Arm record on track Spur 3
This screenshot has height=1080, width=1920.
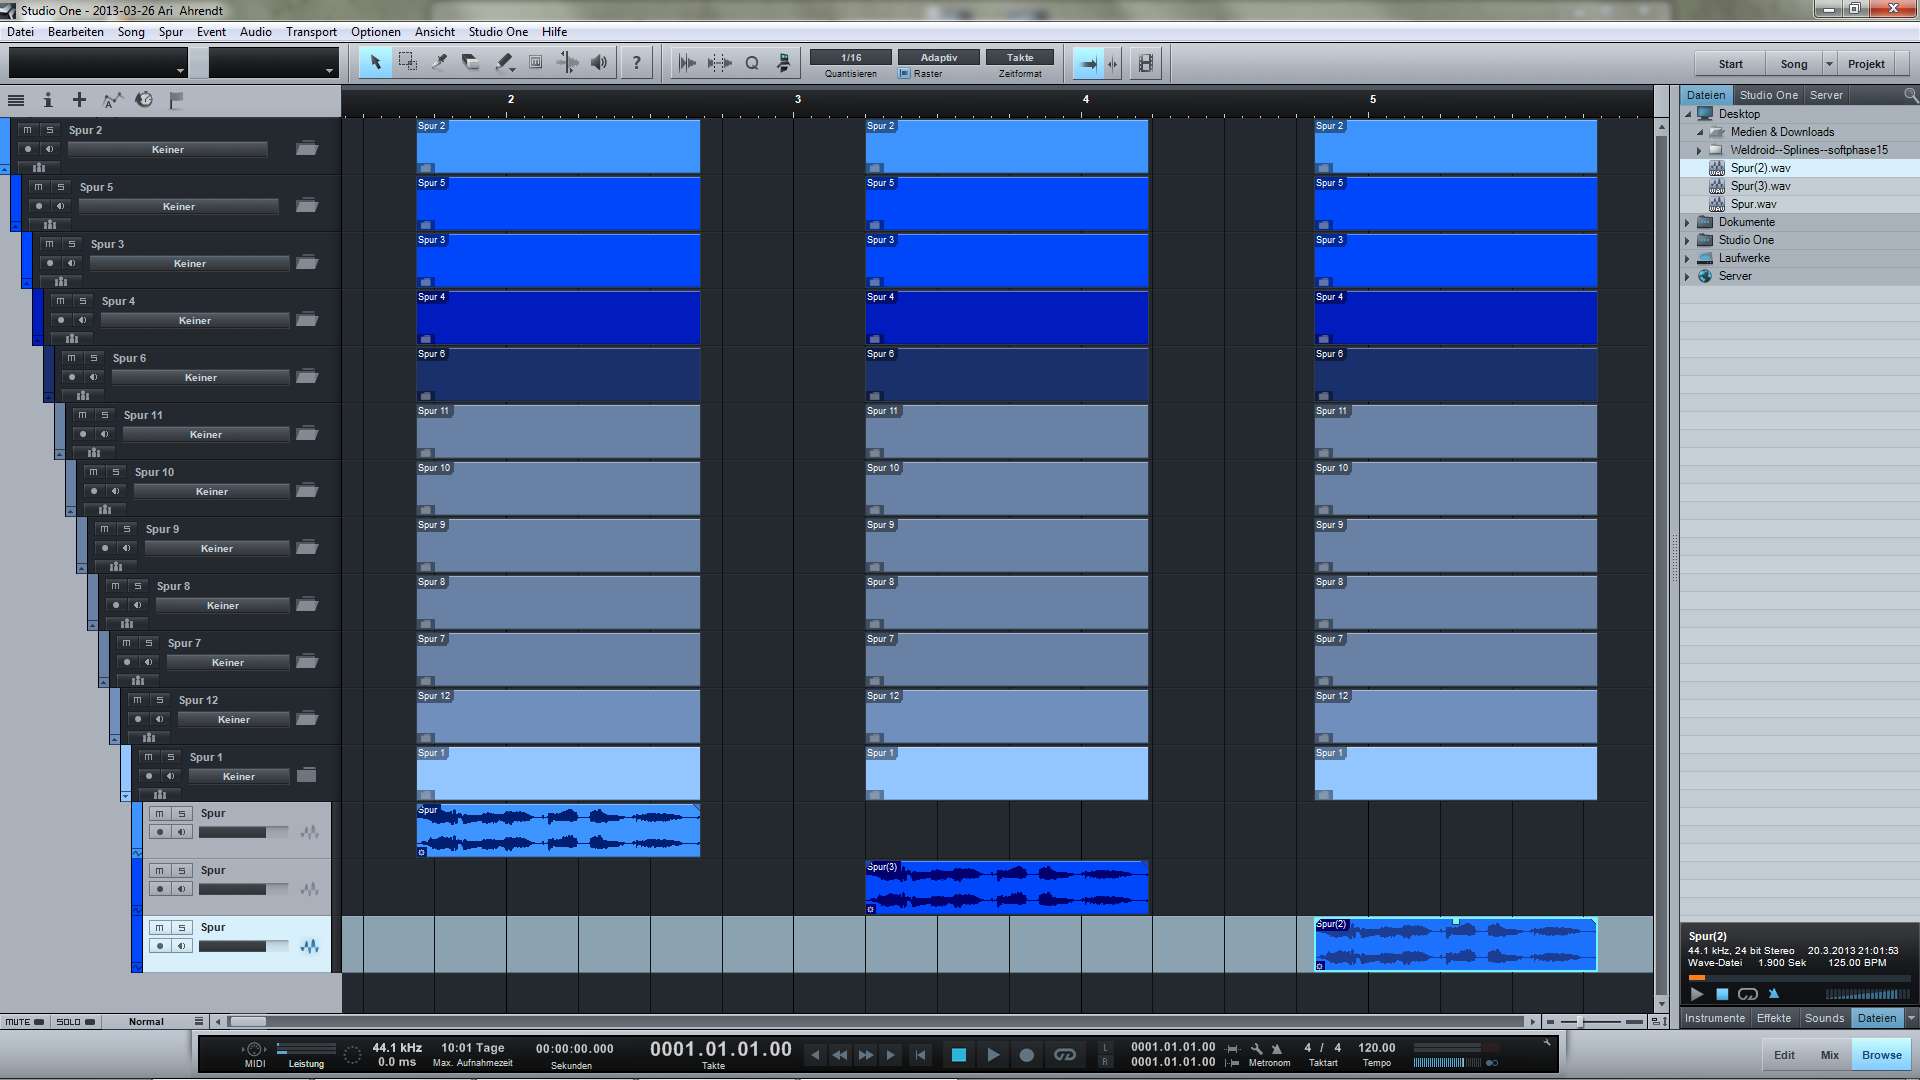point(50,263)
